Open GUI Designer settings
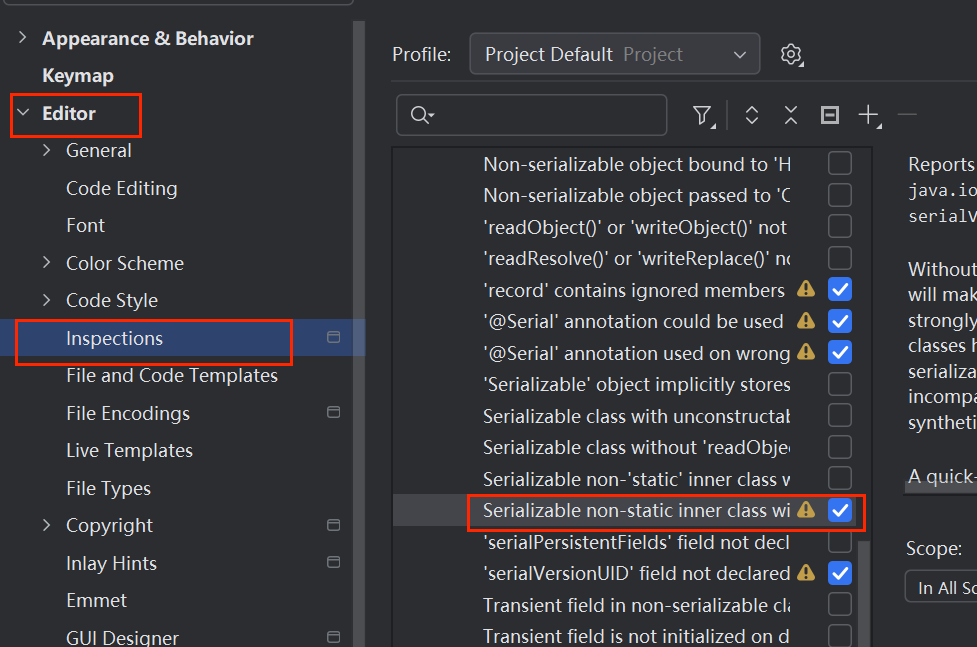 click(122, 638)
